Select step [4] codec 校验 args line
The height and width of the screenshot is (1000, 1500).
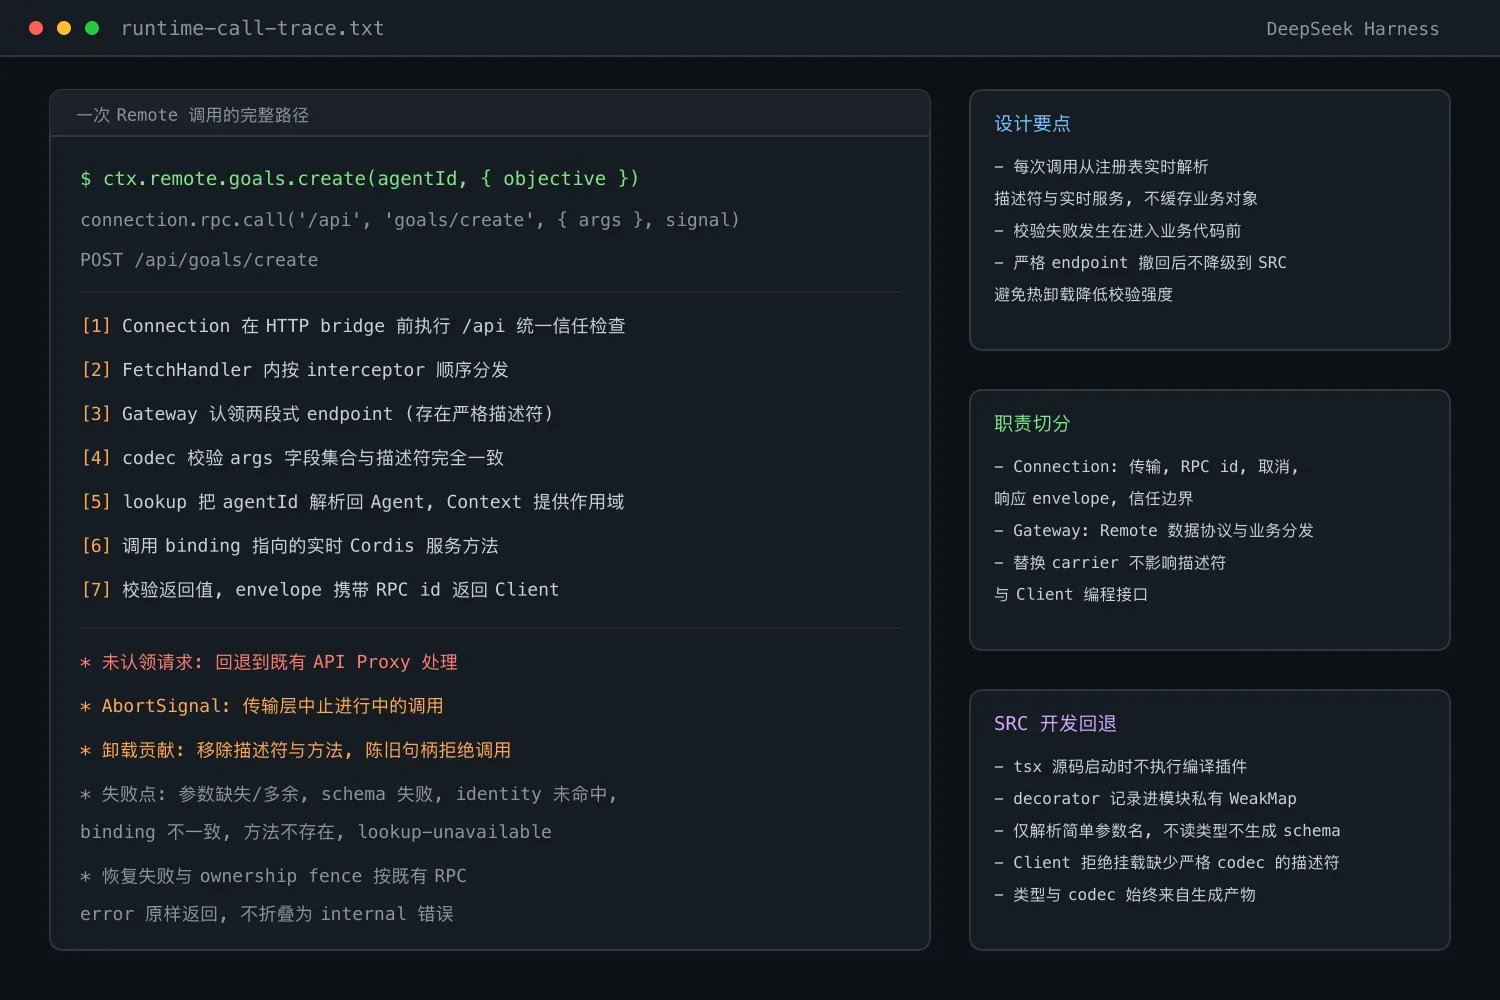[292, 458]
